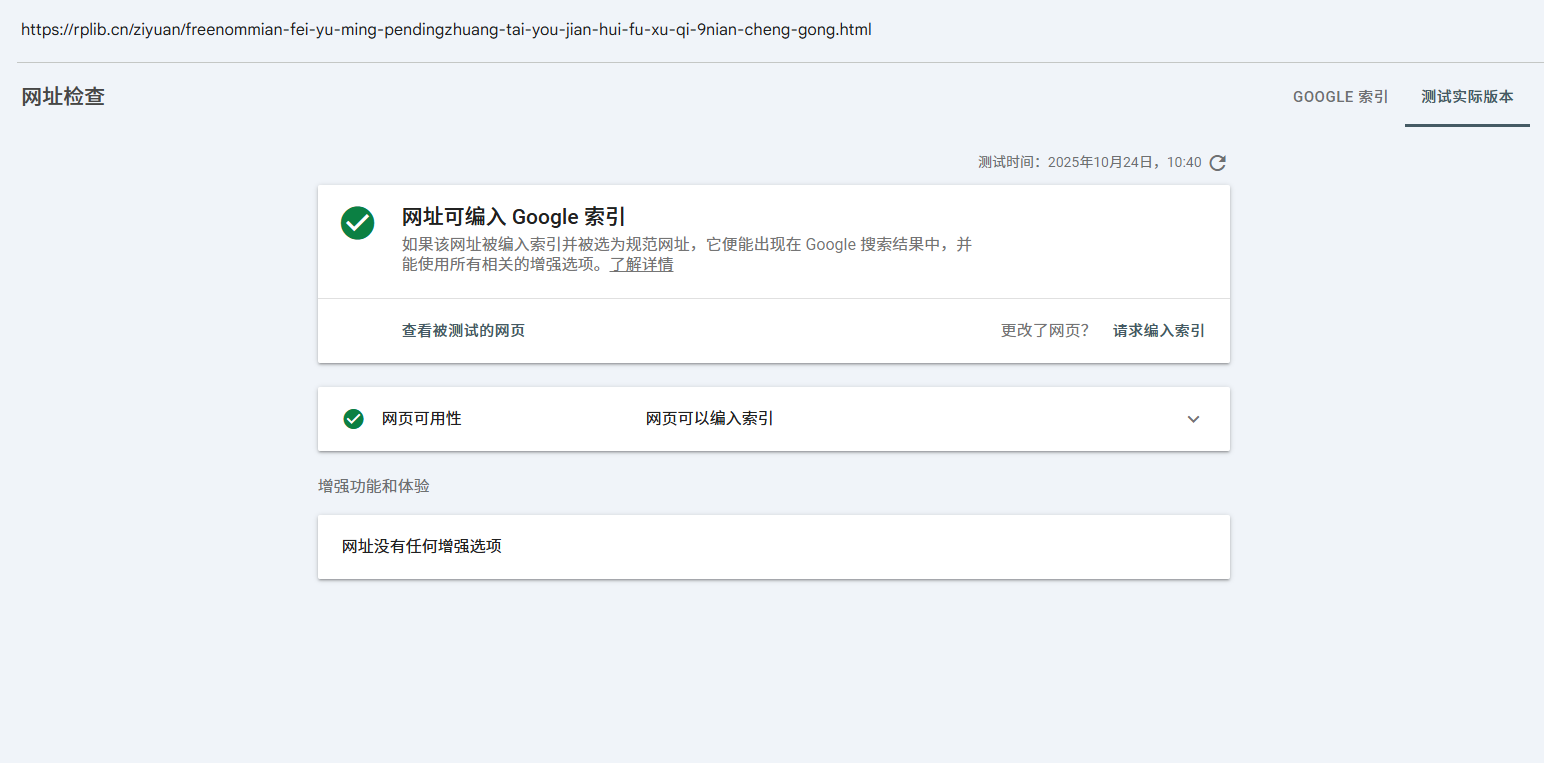Click the 网址没有任何增强选项 card

(773, 547)
